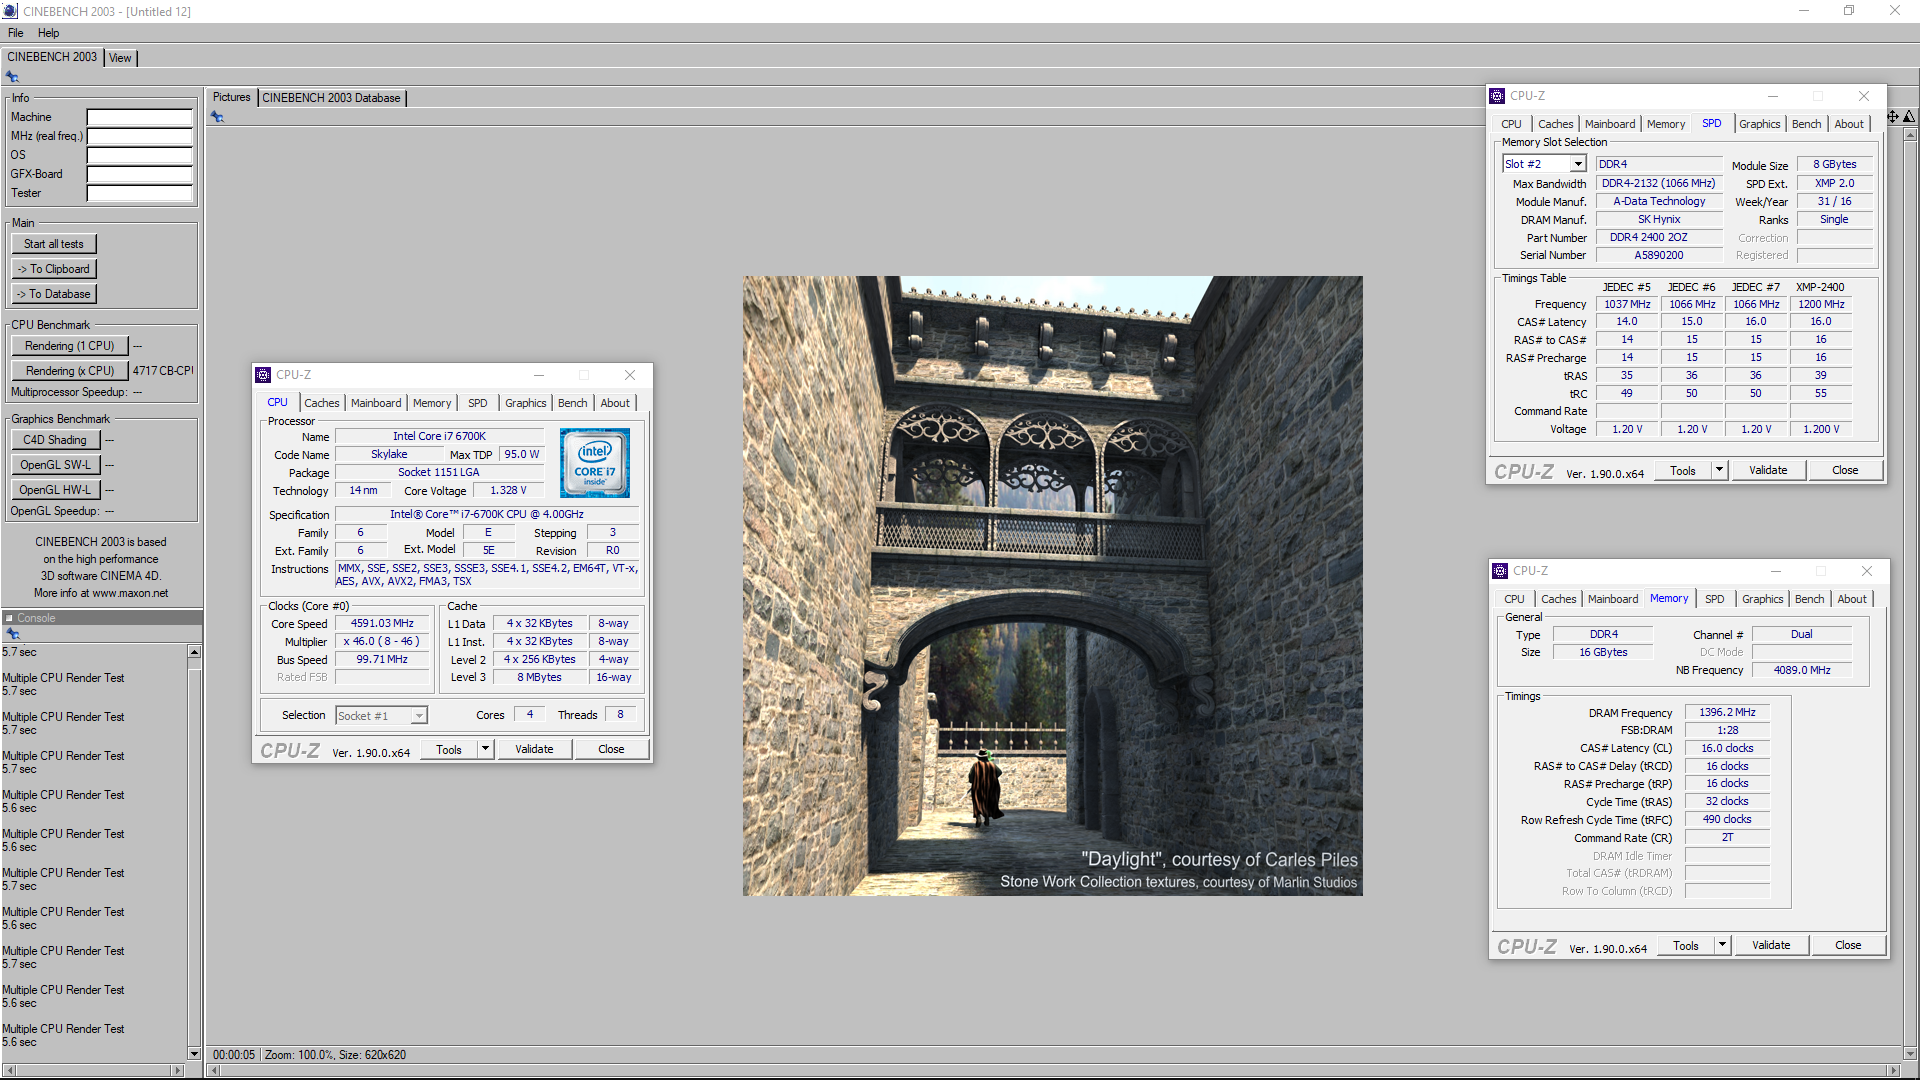Start the OpenGL HW-L test
The image size is (1920, 1080).
[55, 490]
